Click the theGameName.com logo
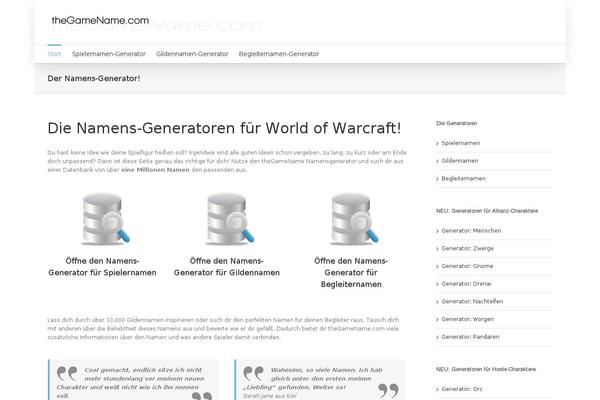Viewport: 600px width, 400px height. 100,20
